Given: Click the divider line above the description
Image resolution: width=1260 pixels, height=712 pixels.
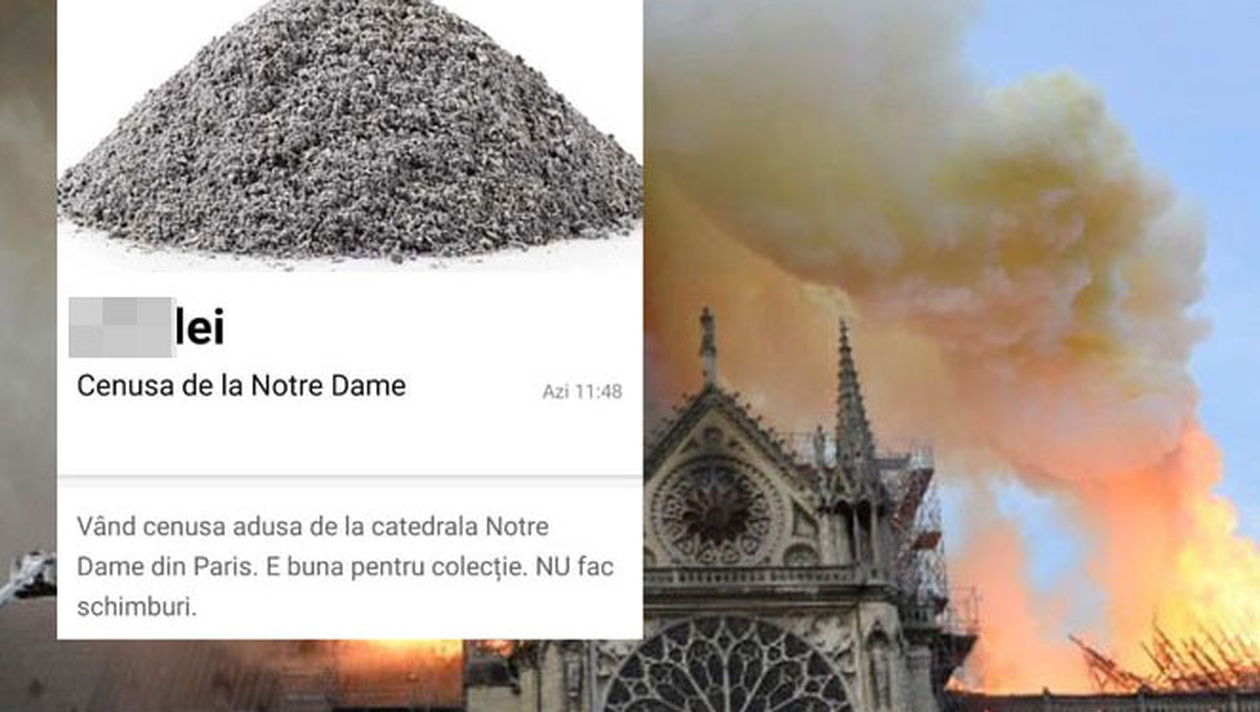Looking at the screenshot, I should (x=349, y=477).
